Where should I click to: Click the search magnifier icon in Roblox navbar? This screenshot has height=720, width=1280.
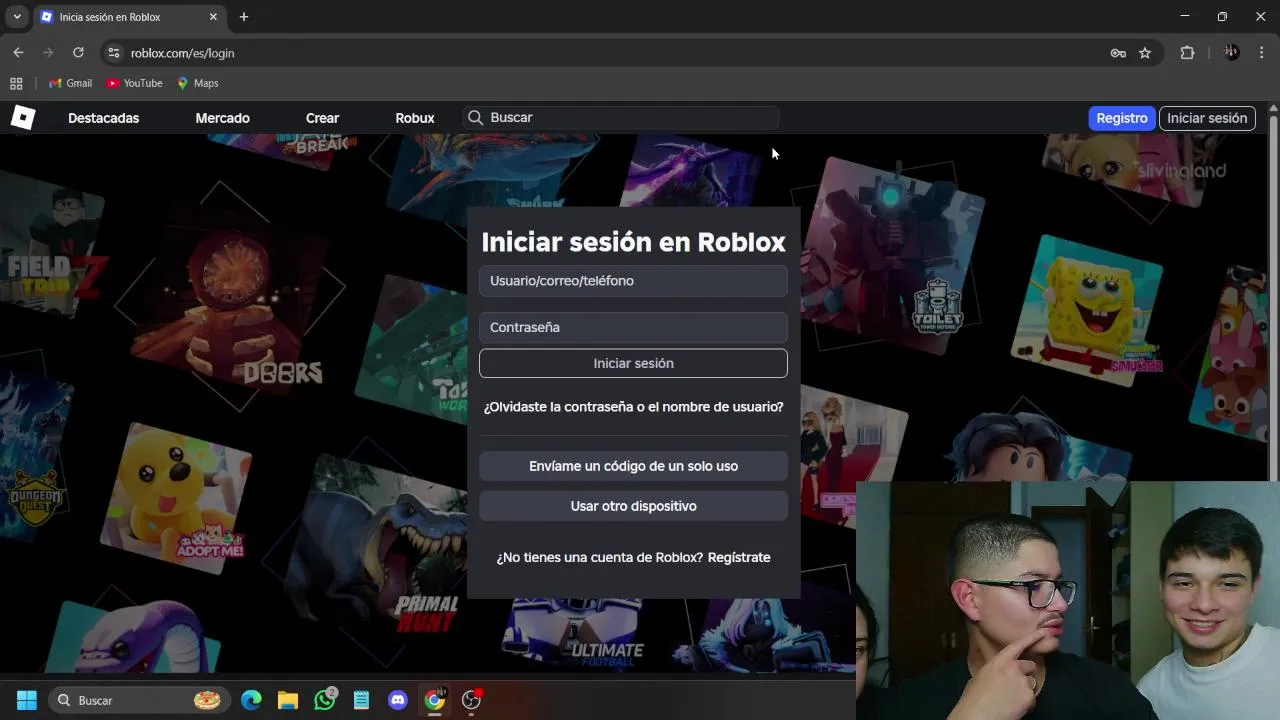pyautogui.click(x=475, y=118)
